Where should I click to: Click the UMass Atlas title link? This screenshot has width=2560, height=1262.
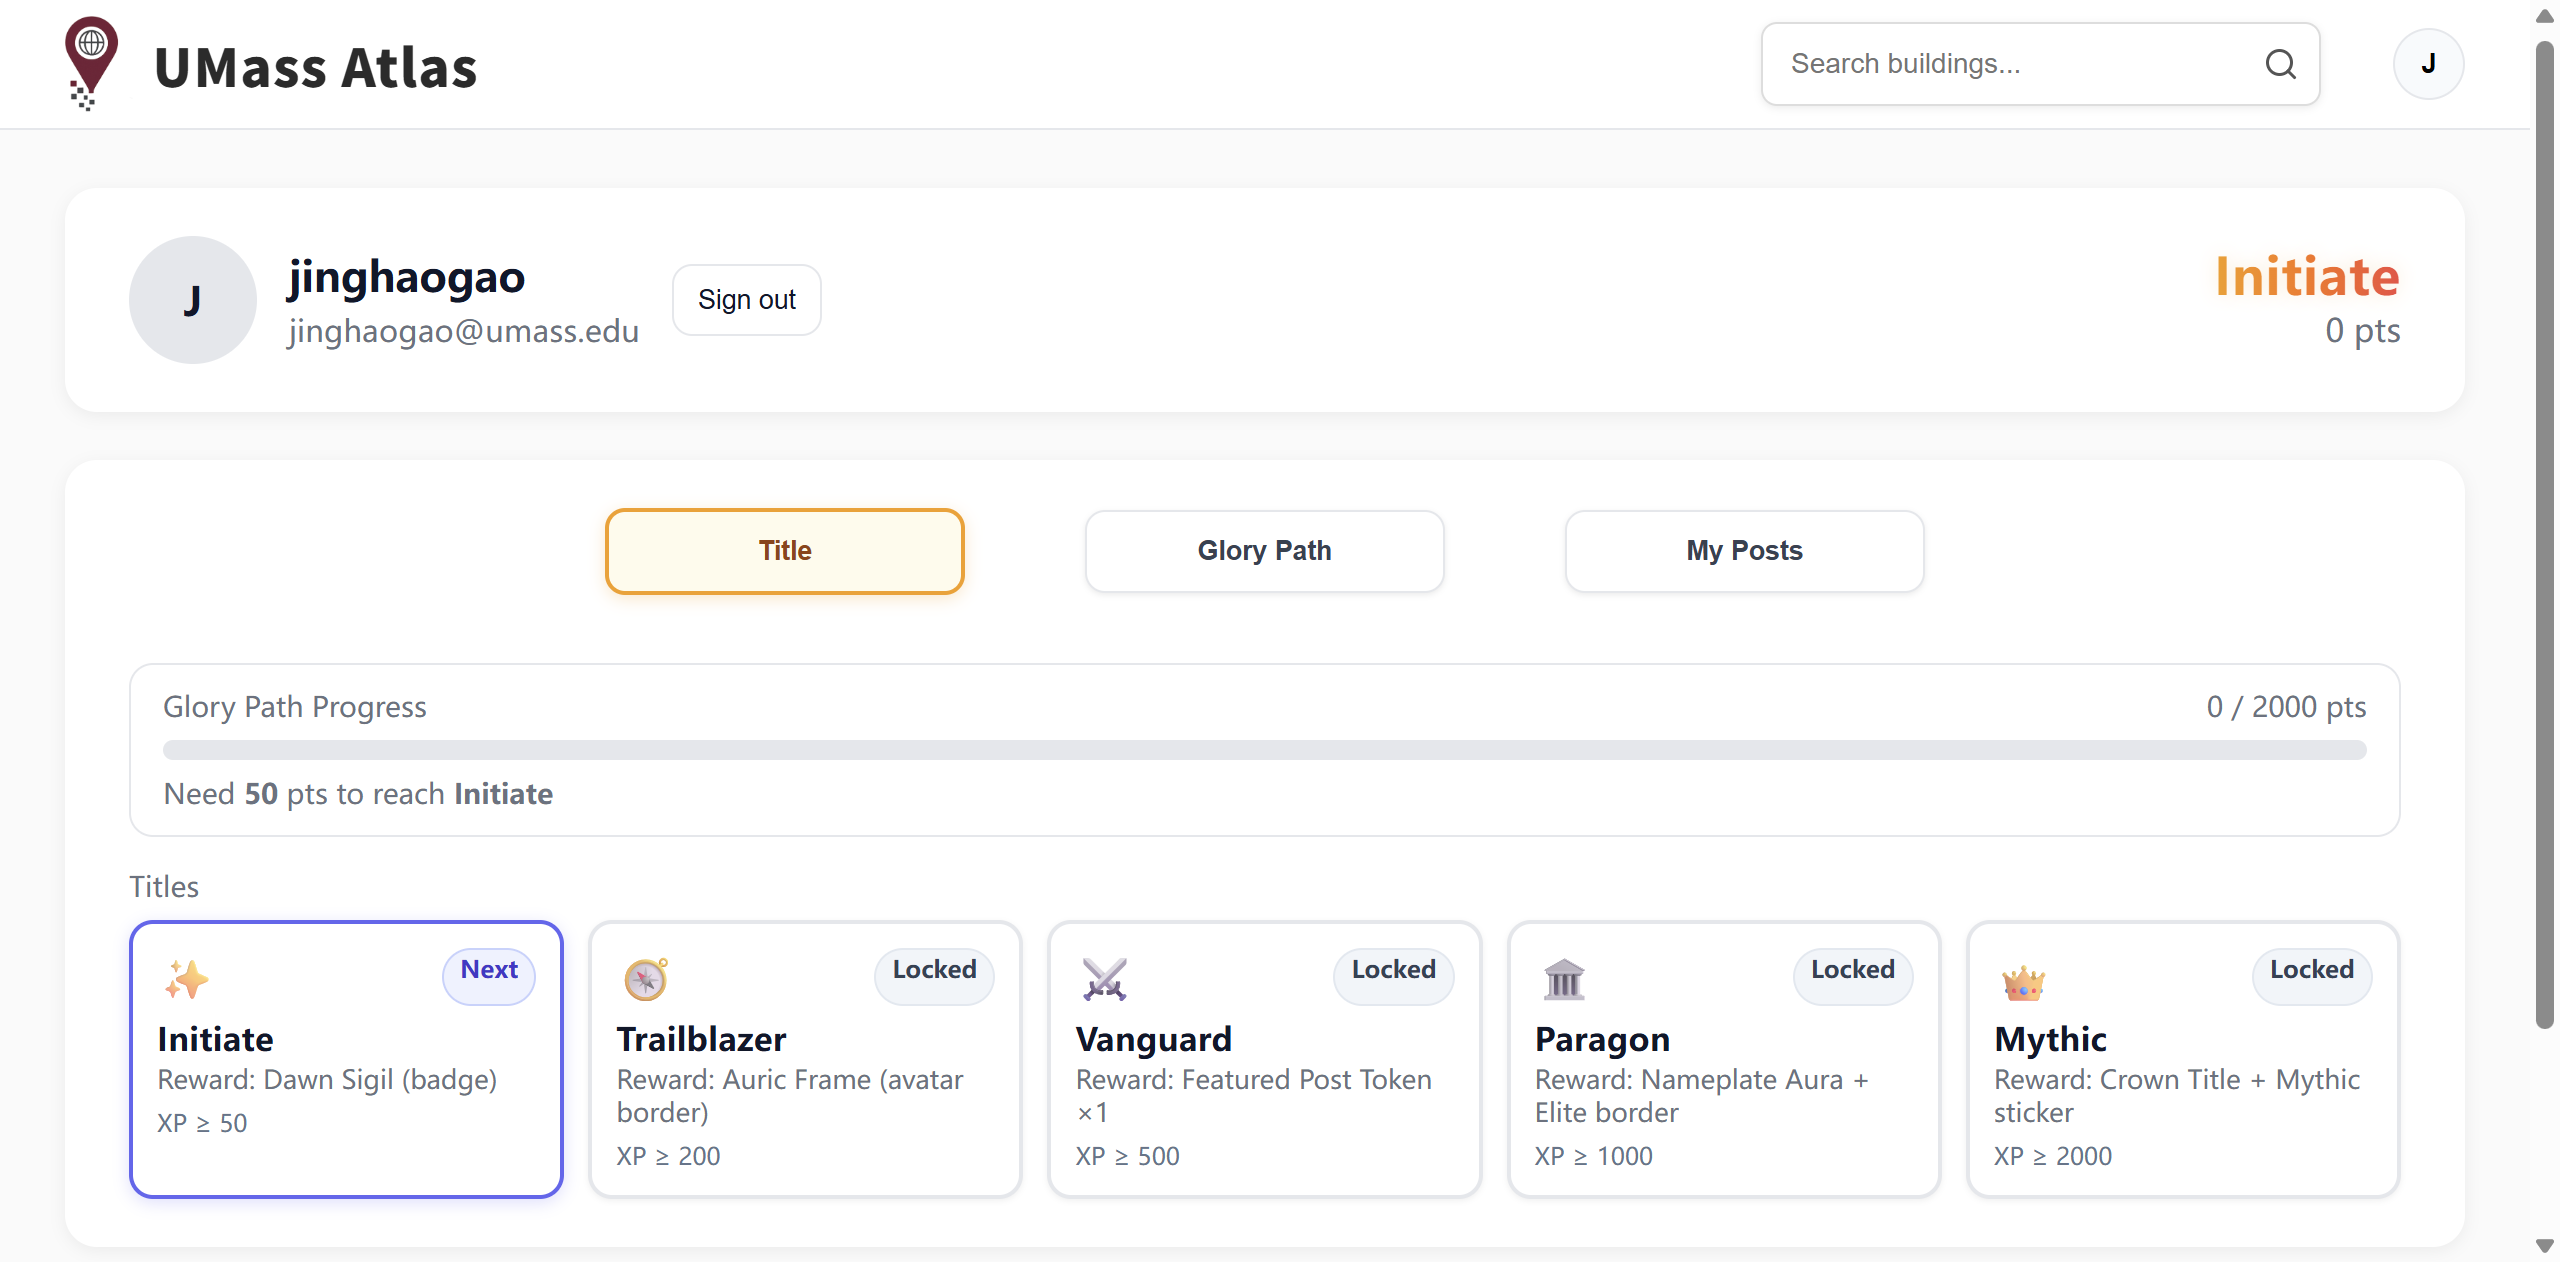pos(315,68)
